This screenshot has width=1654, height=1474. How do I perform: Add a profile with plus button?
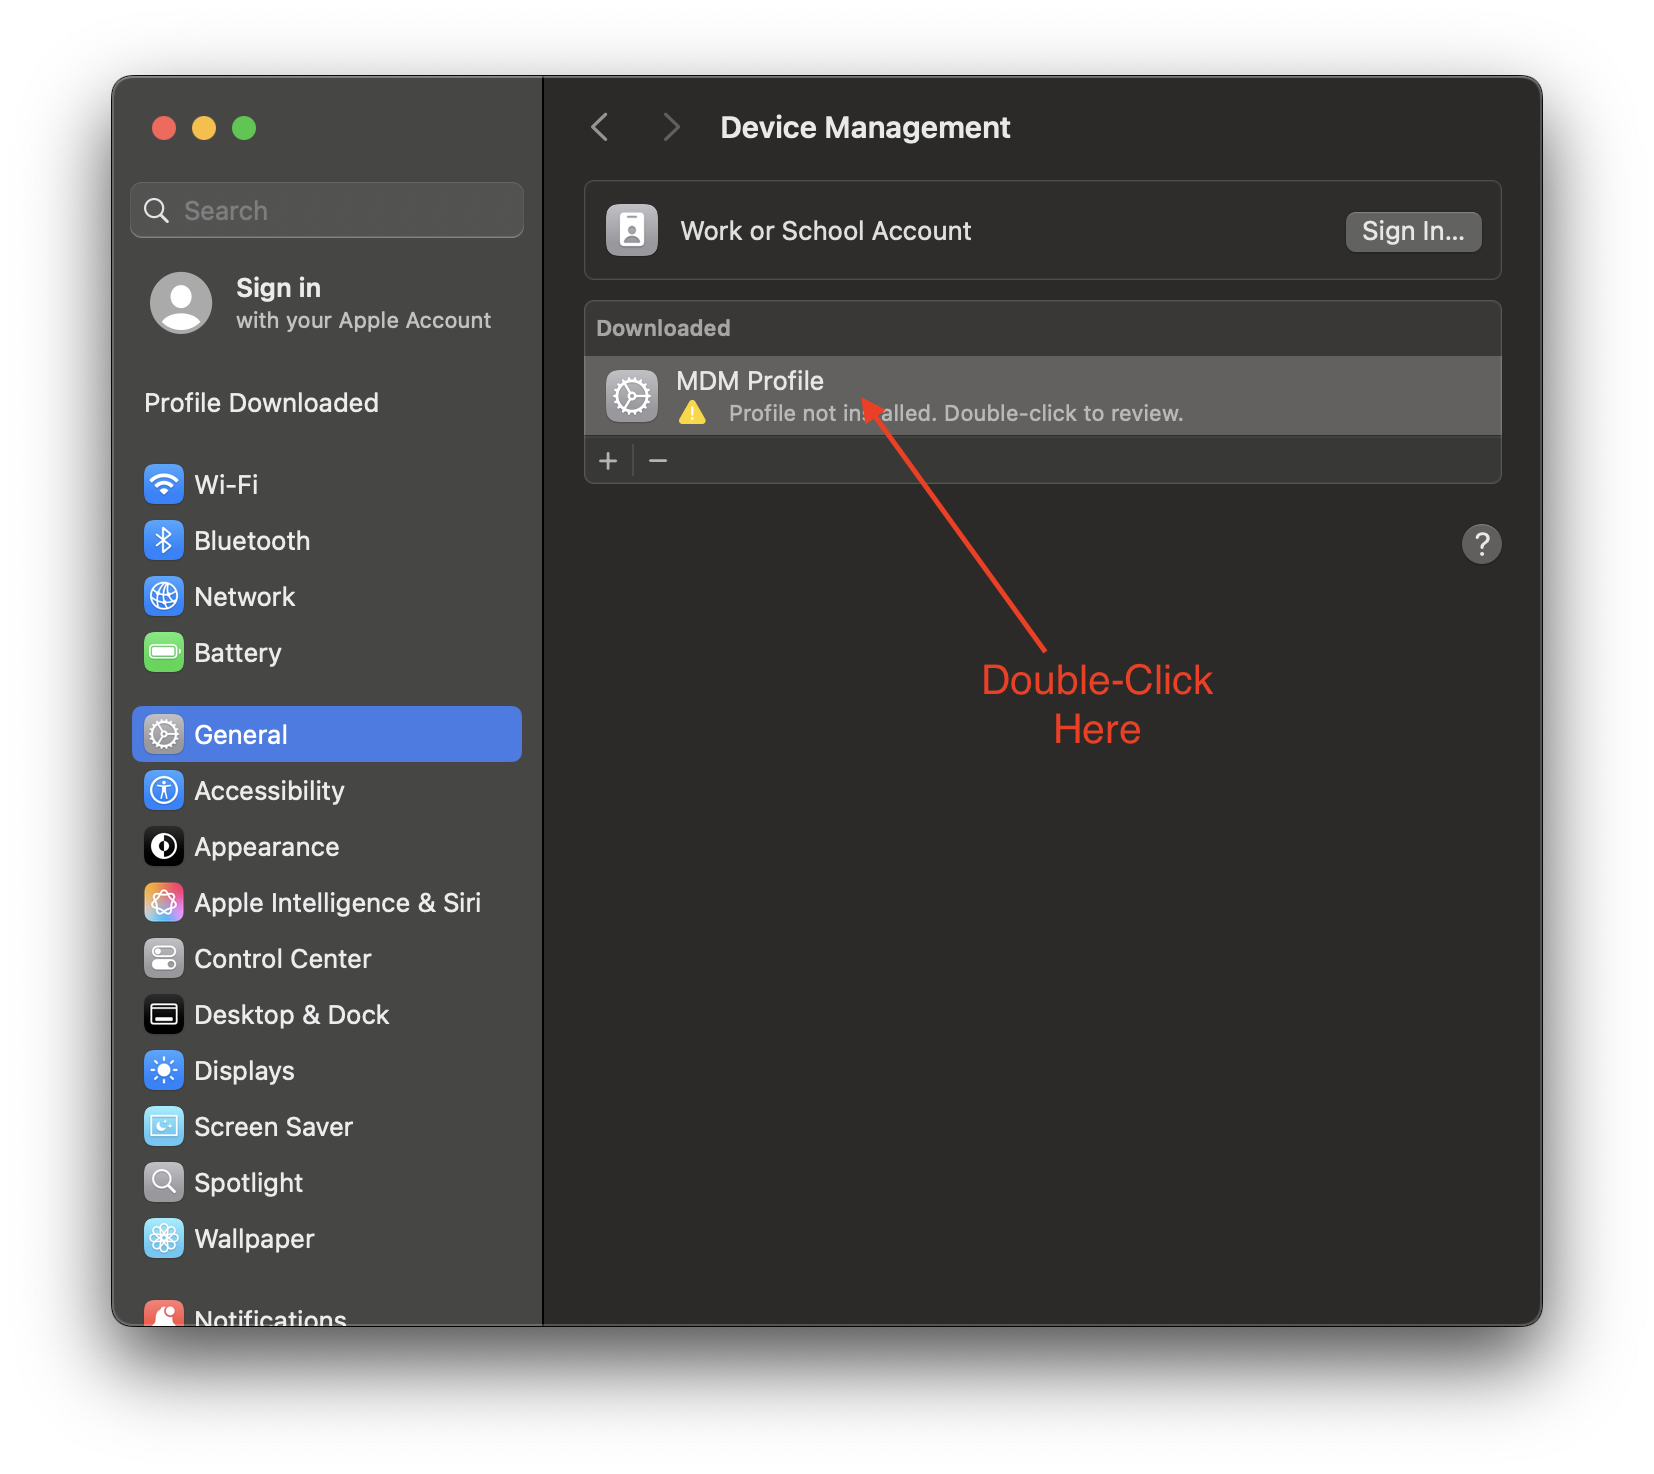(x=608, y=461)
